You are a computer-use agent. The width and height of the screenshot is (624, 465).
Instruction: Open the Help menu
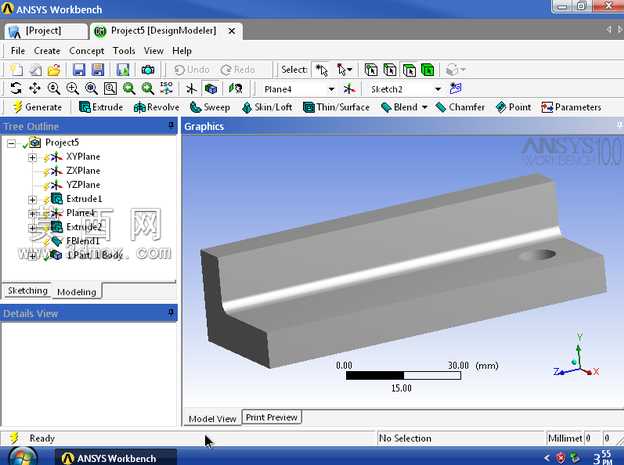point(182,51)
